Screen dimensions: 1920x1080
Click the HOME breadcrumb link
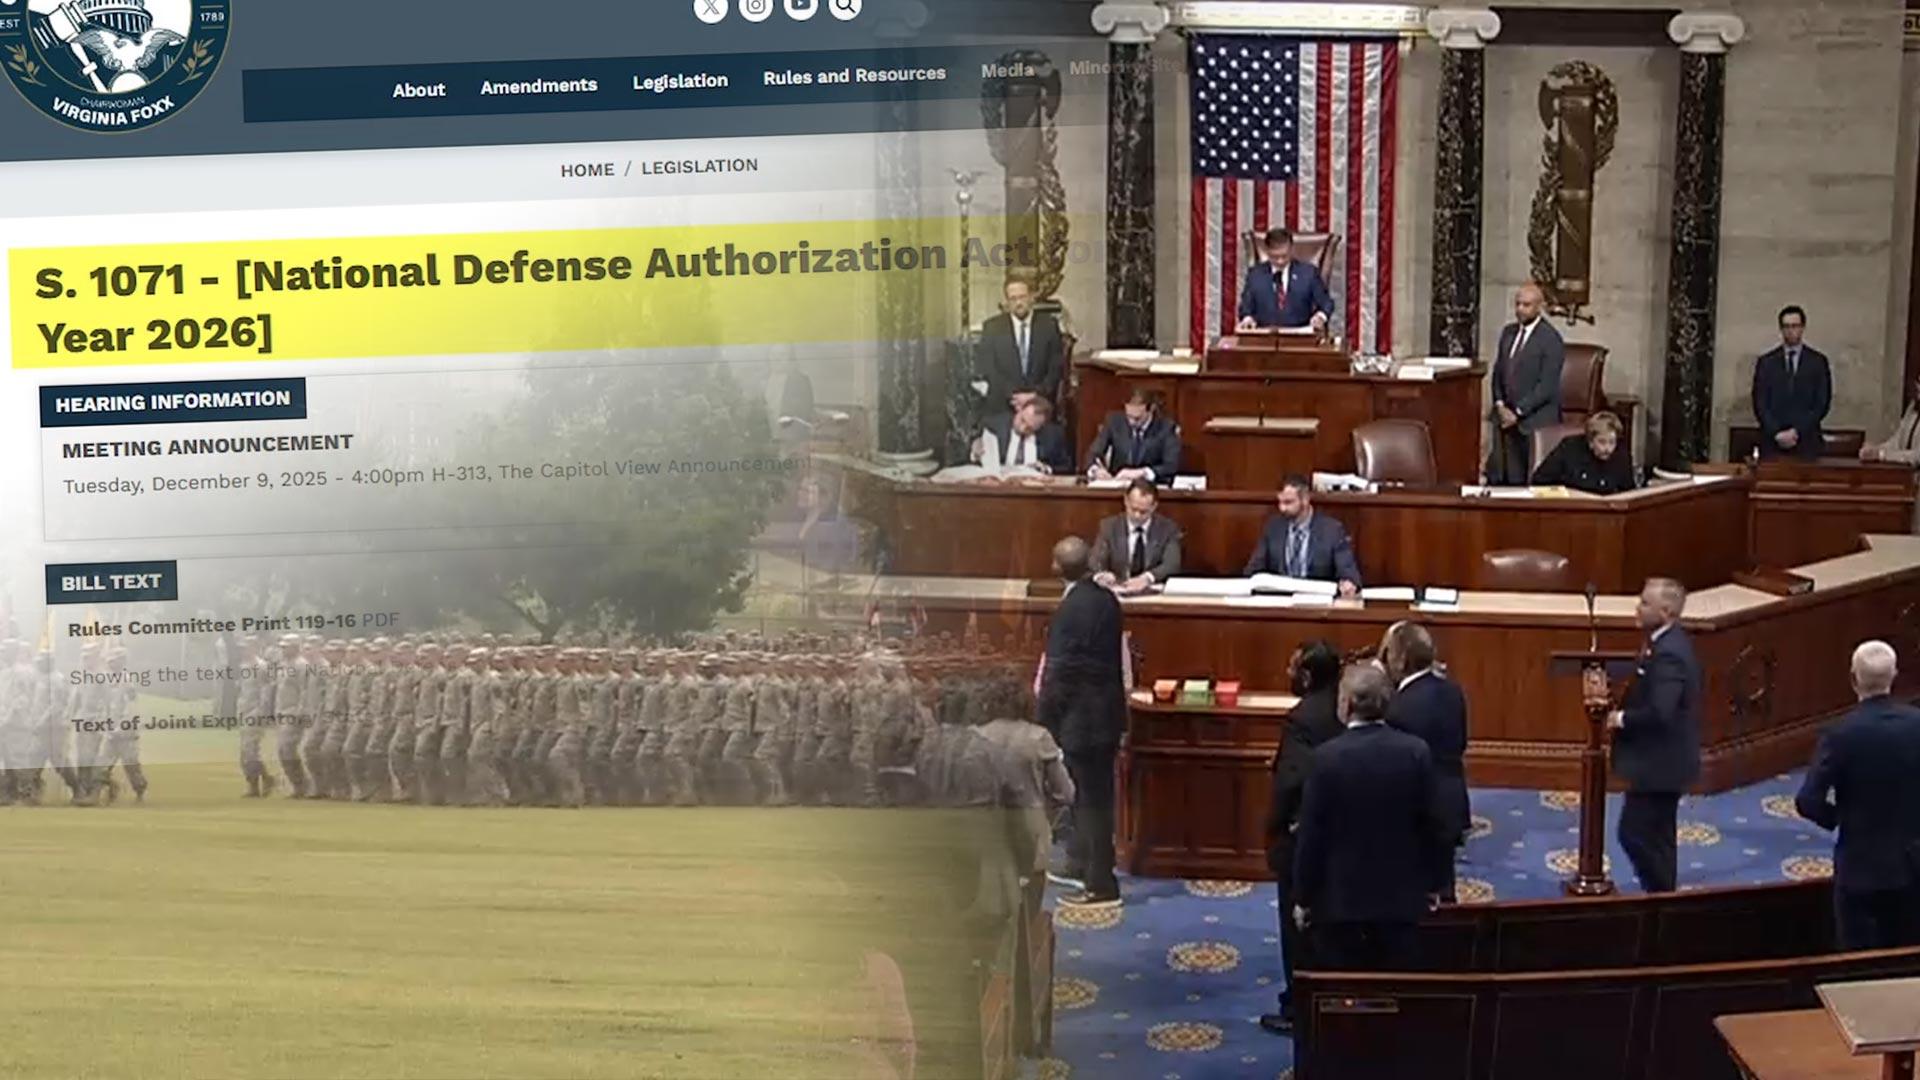point(587,170)
